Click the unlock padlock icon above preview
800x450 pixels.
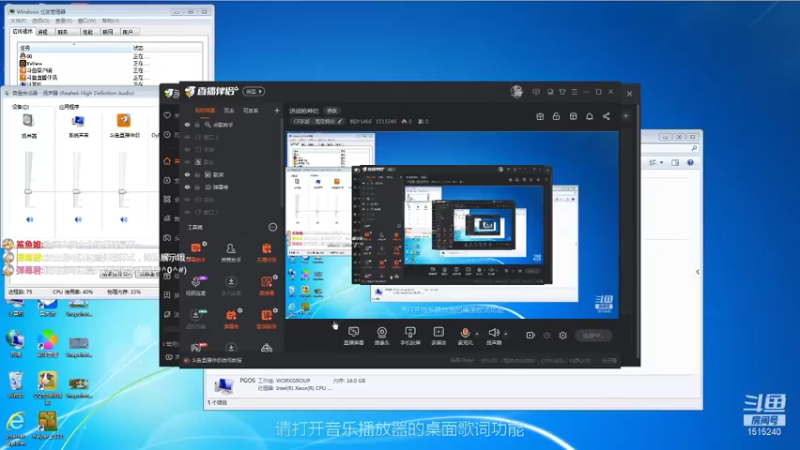(556, 116)
